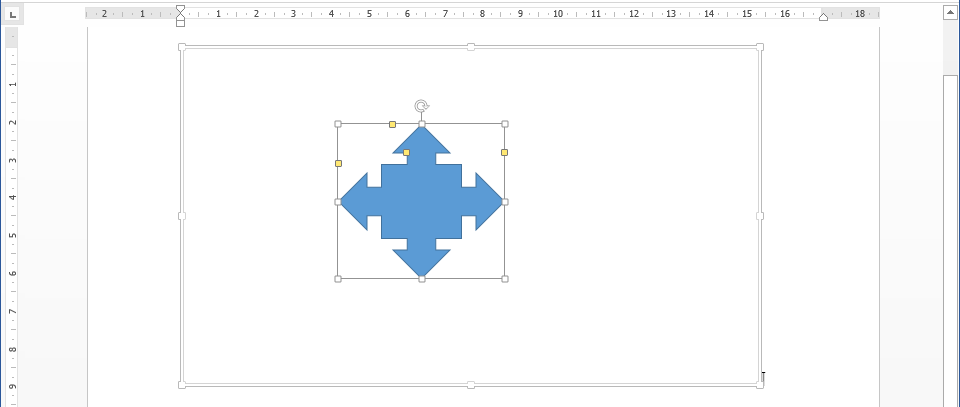960x407 pixels.
Task: Click the arrow shape's top-right sizing handle
Action: tap(505, 124)
